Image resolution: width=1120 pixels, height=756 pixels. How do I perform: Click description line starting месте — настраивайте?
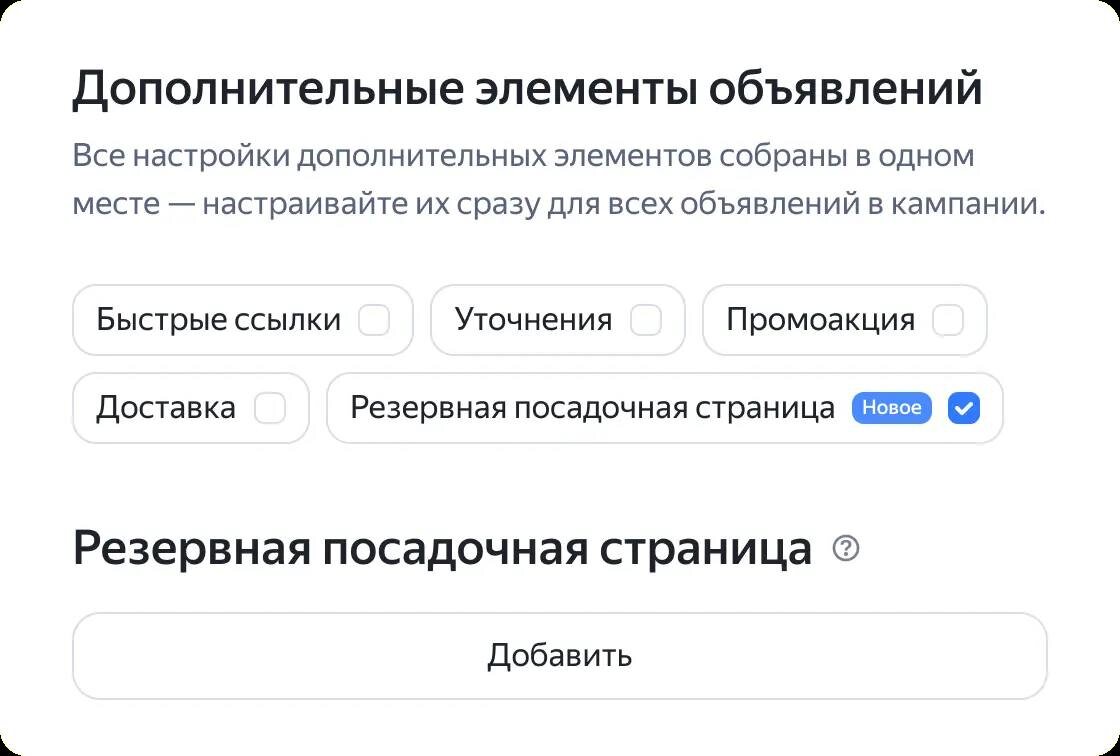(x=559, y=204)
